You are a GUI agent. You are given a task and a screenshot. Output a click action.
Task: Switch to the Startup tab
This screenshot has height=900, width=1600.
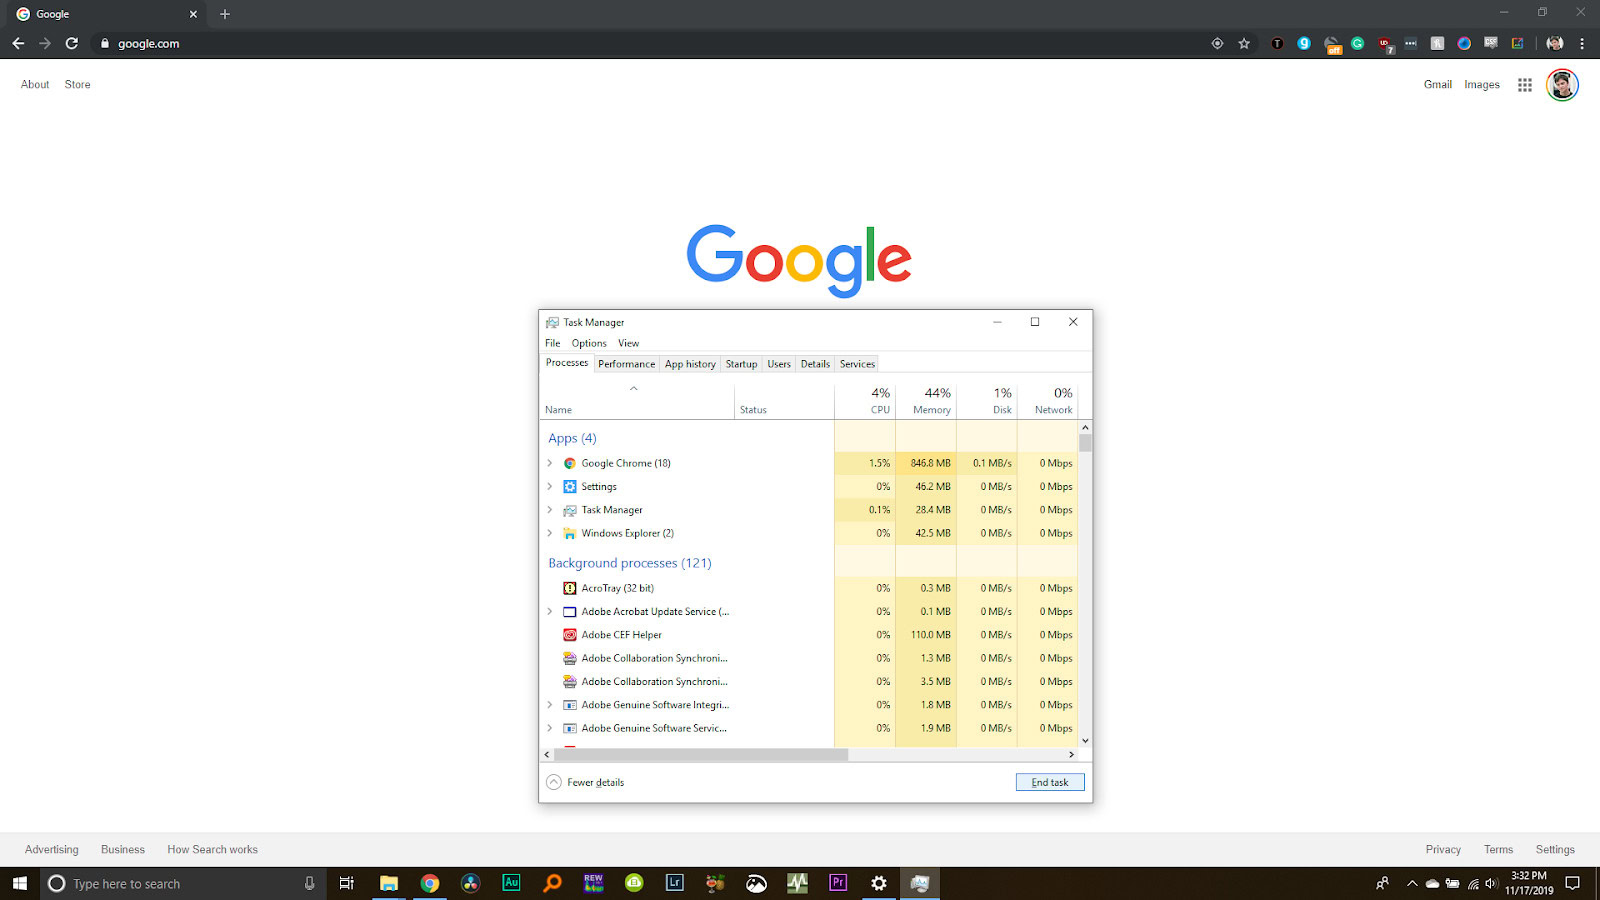click(x=741, y=364)
